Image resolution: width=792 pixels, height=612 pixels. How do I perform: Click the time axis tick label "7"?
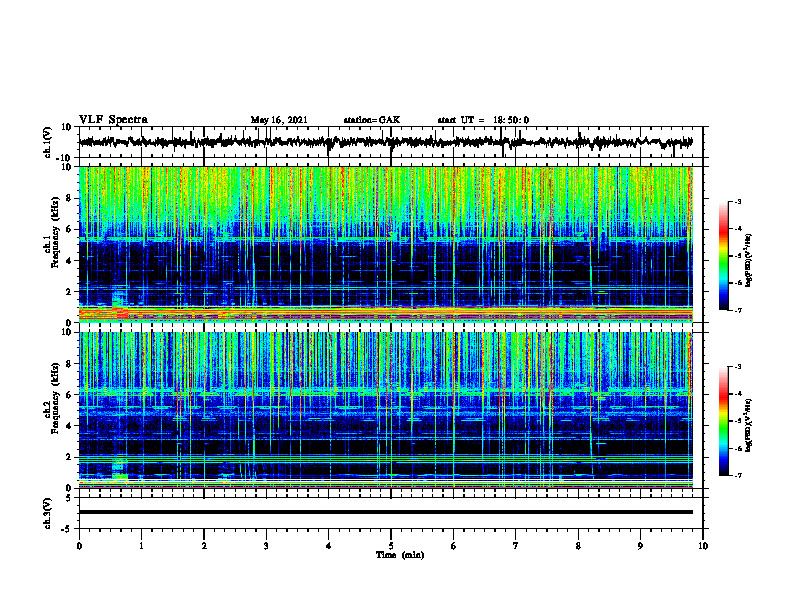[x=516, y=546]
